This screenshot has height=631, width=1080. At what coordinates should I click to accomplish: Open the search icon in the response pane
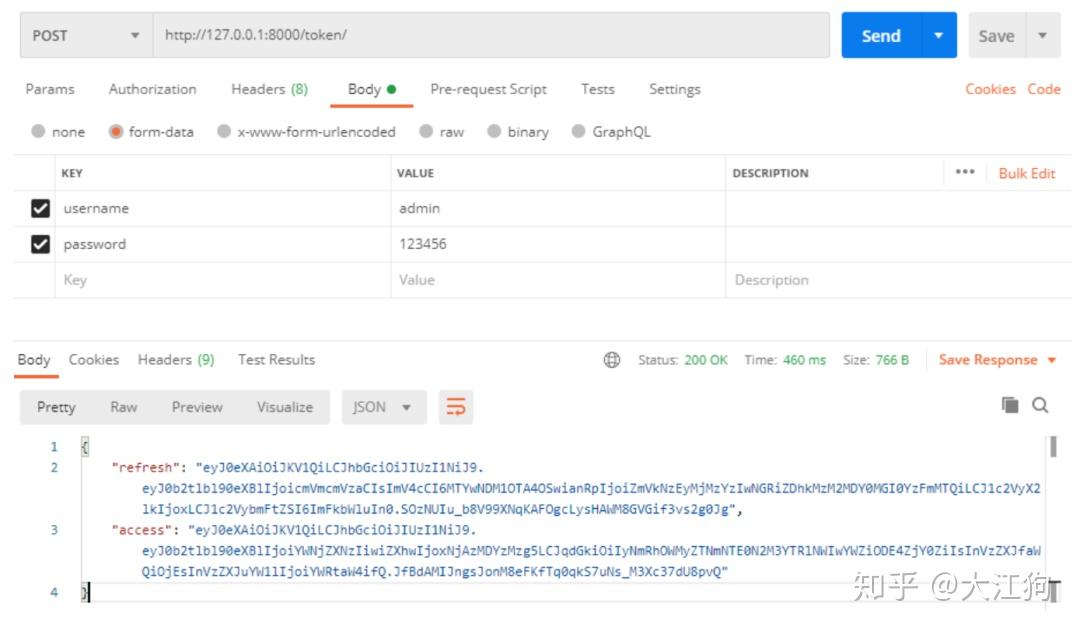[1042, 406]
